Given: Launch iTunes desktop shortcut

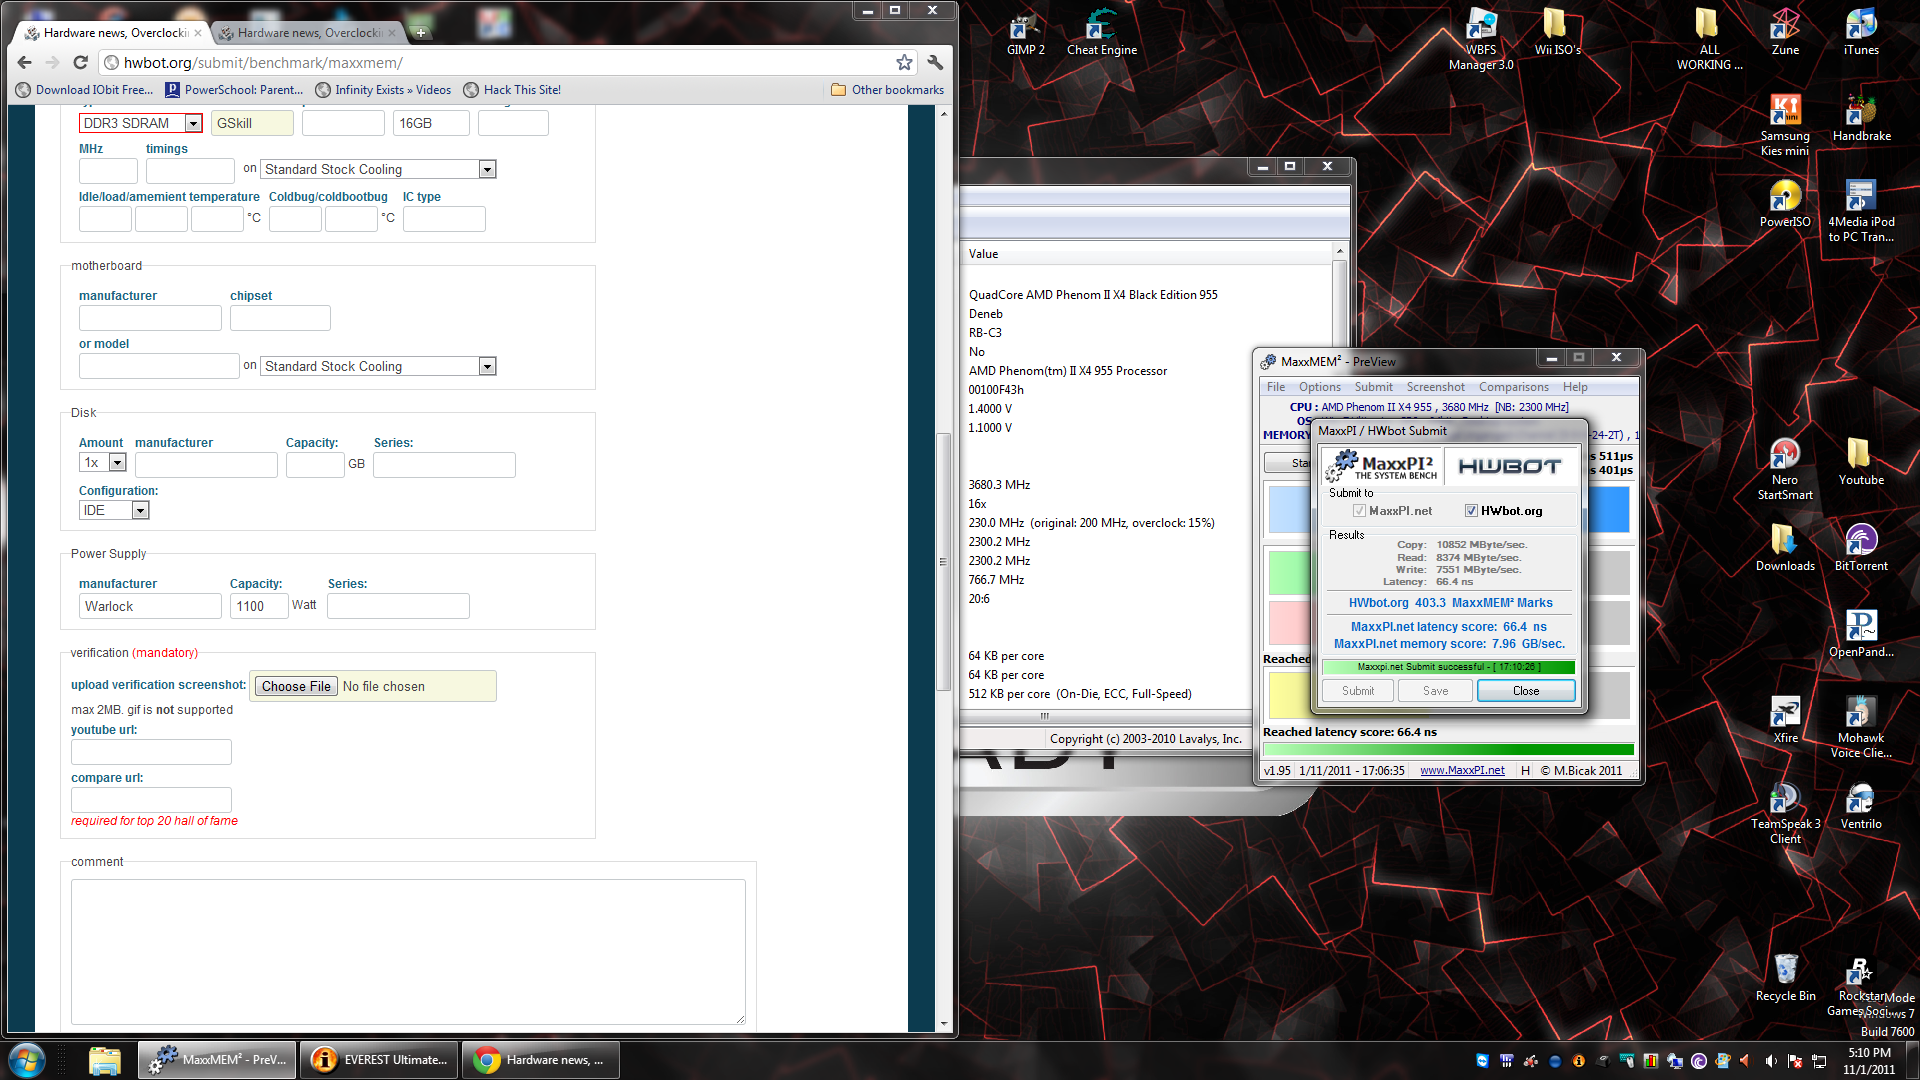Looking at the screenshot, I should (x=1861, y=33).
